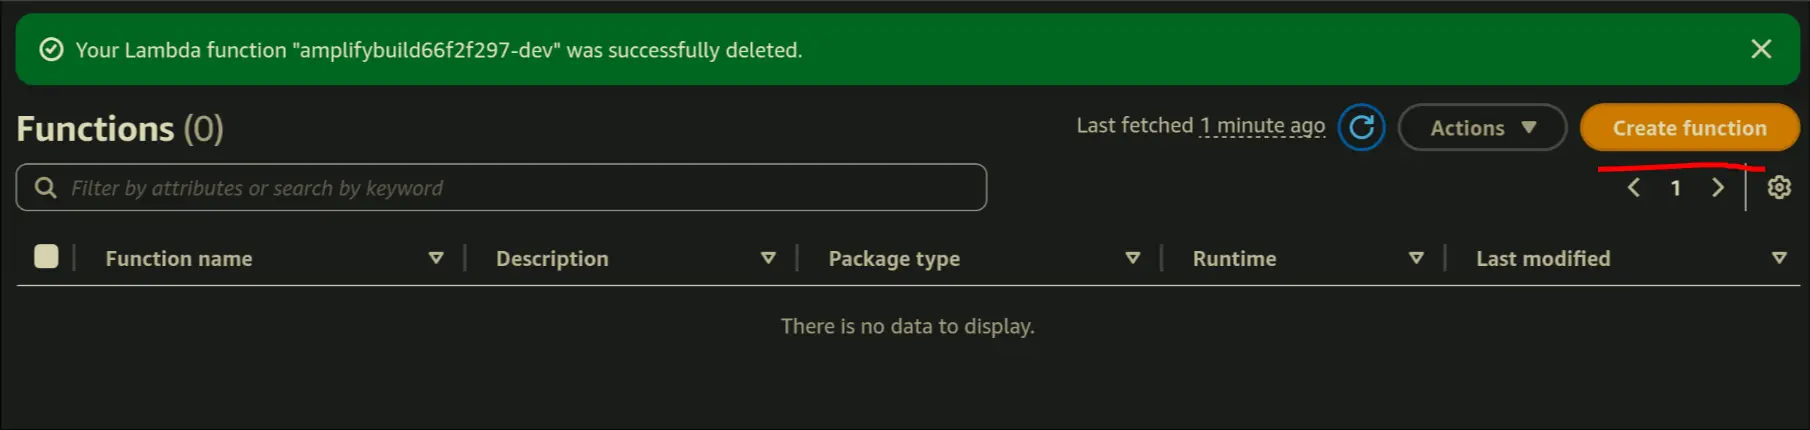
Task: Click the Last modified column header
Action: 1543,259
